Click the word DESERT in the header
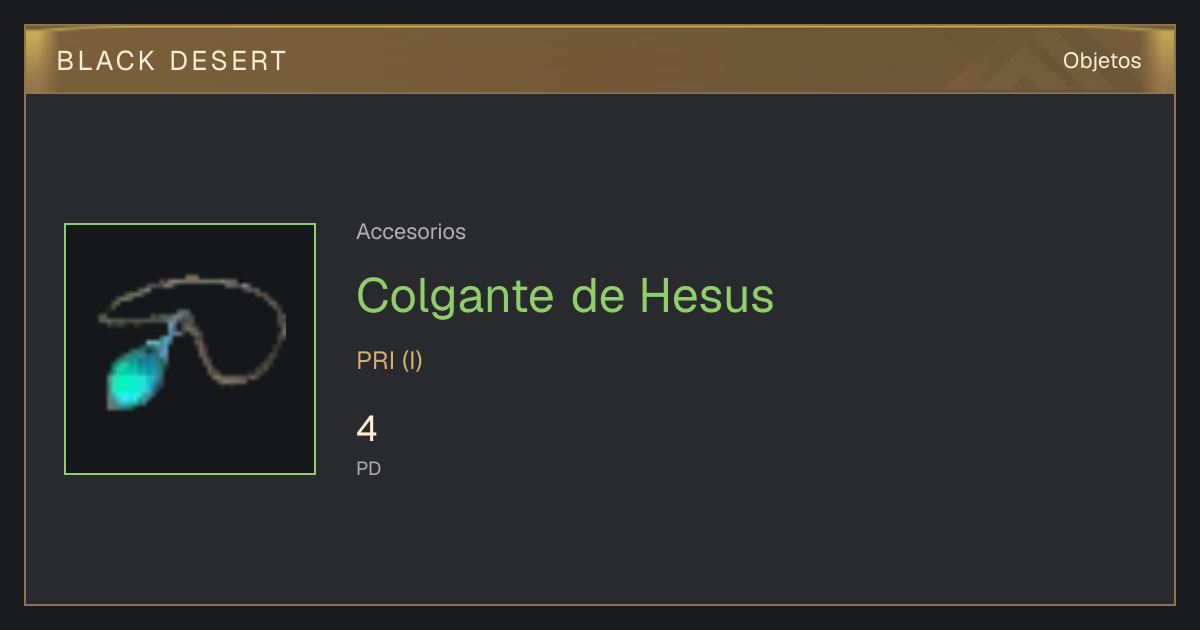Image resolution: width=1200 pixels, height=630 pixels. click(x=229, y=61)
